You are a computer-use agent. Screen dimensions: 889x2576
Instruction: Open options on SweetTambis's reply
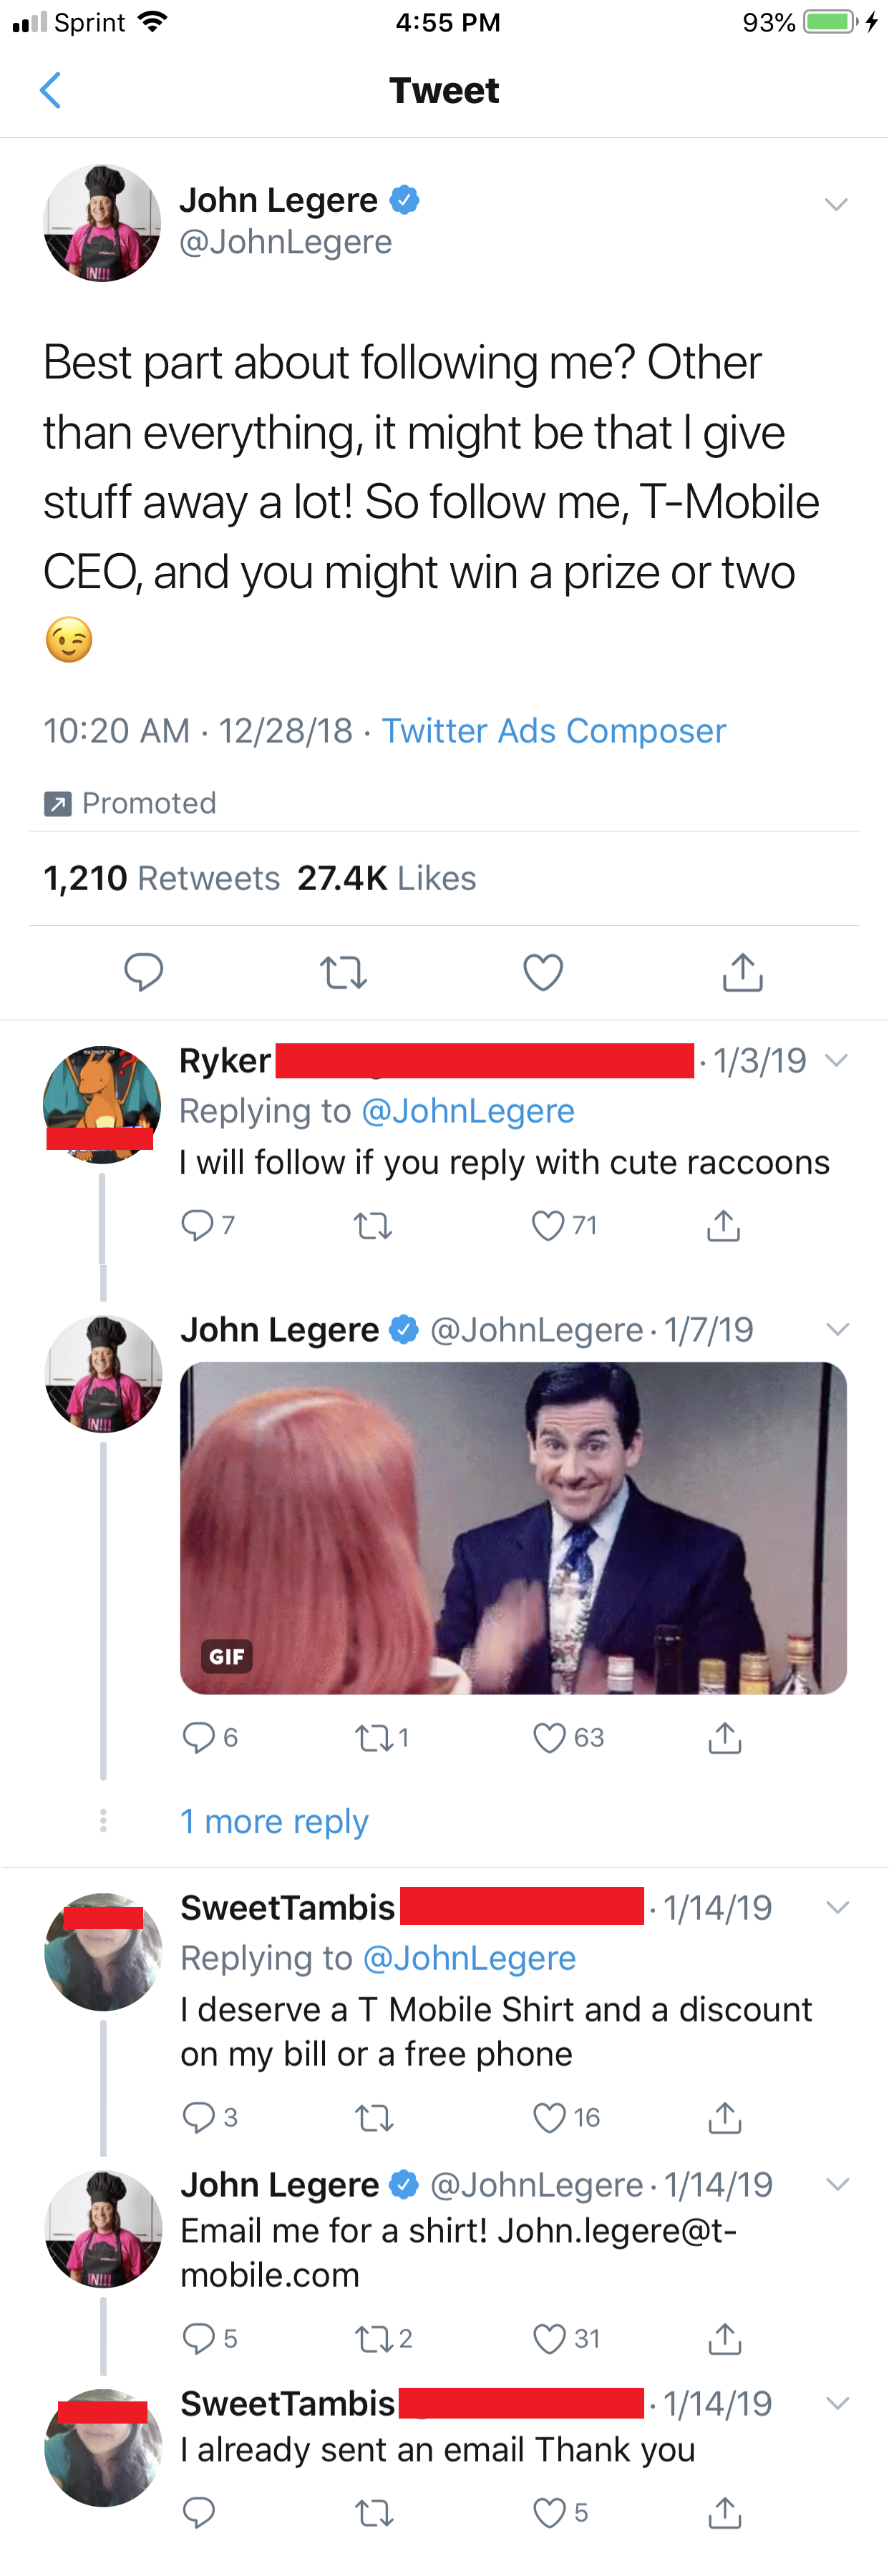pyautogui.click(x=837, y=1907)
